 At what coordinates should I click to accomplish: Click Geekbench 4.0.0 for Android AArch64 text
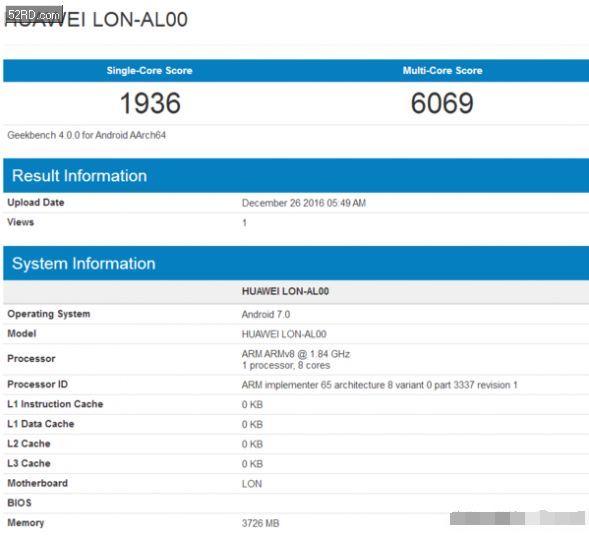pos(86,135)
